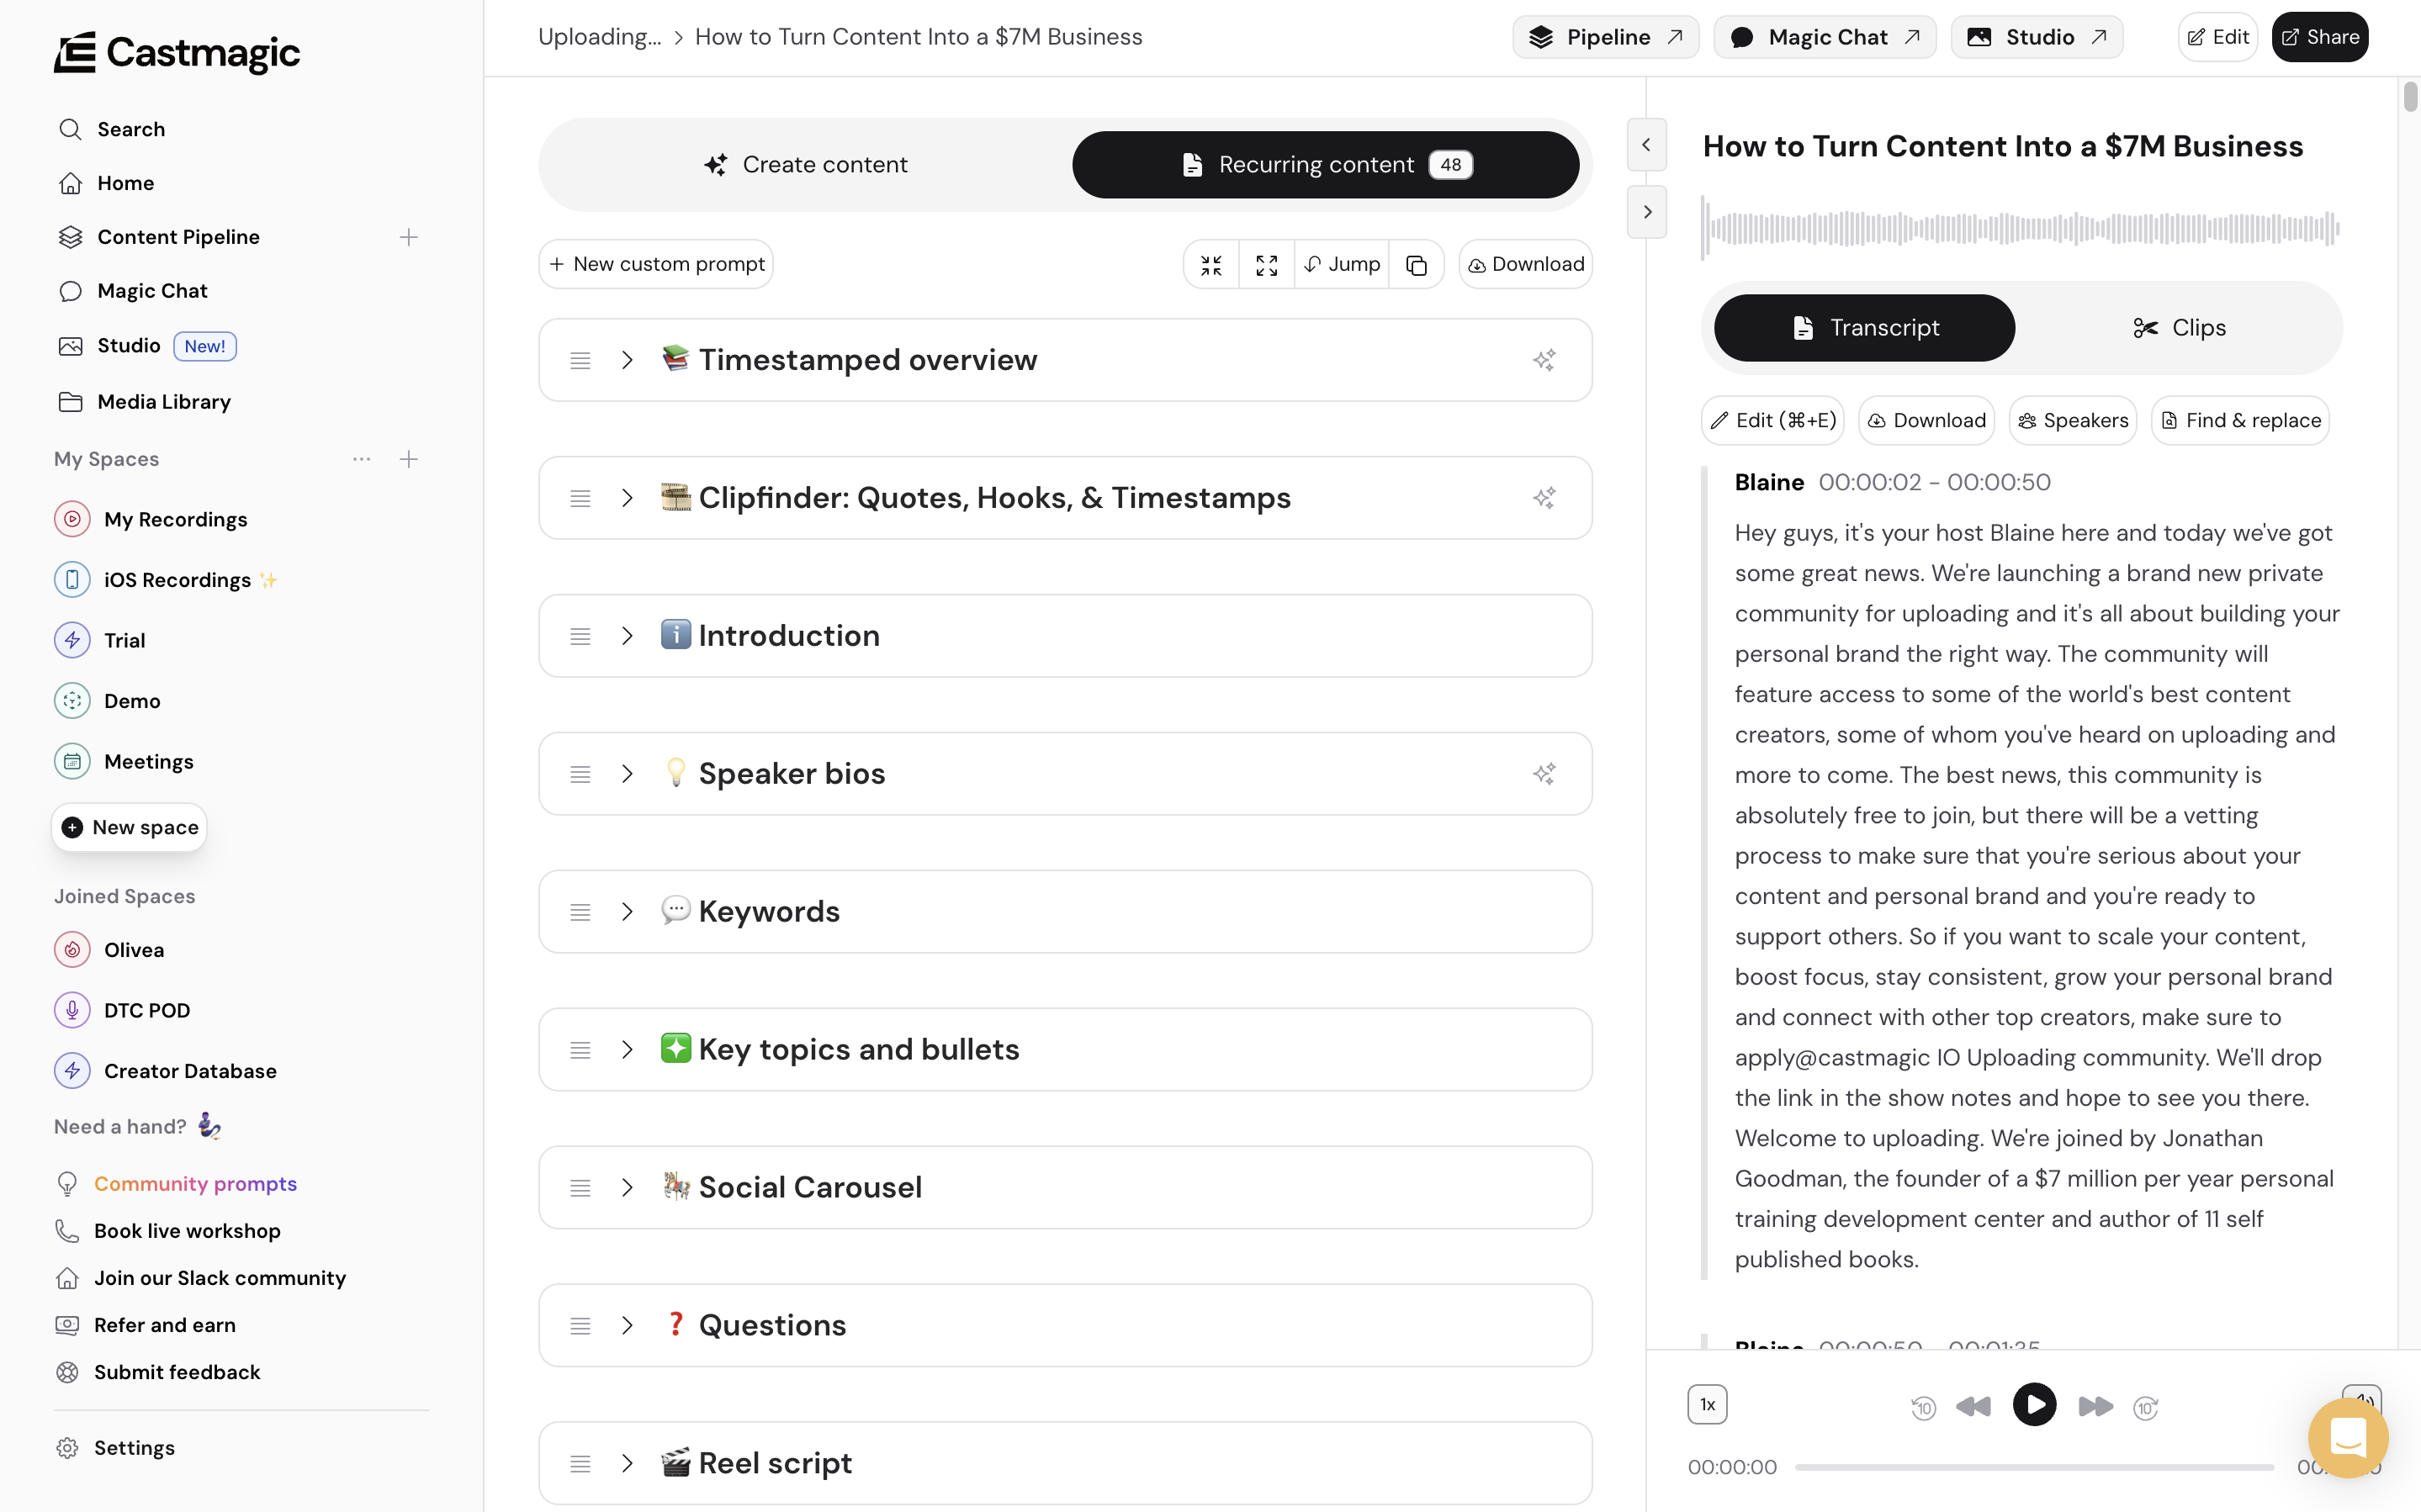Select the Transcript tab

click(x=1864, y=328)
